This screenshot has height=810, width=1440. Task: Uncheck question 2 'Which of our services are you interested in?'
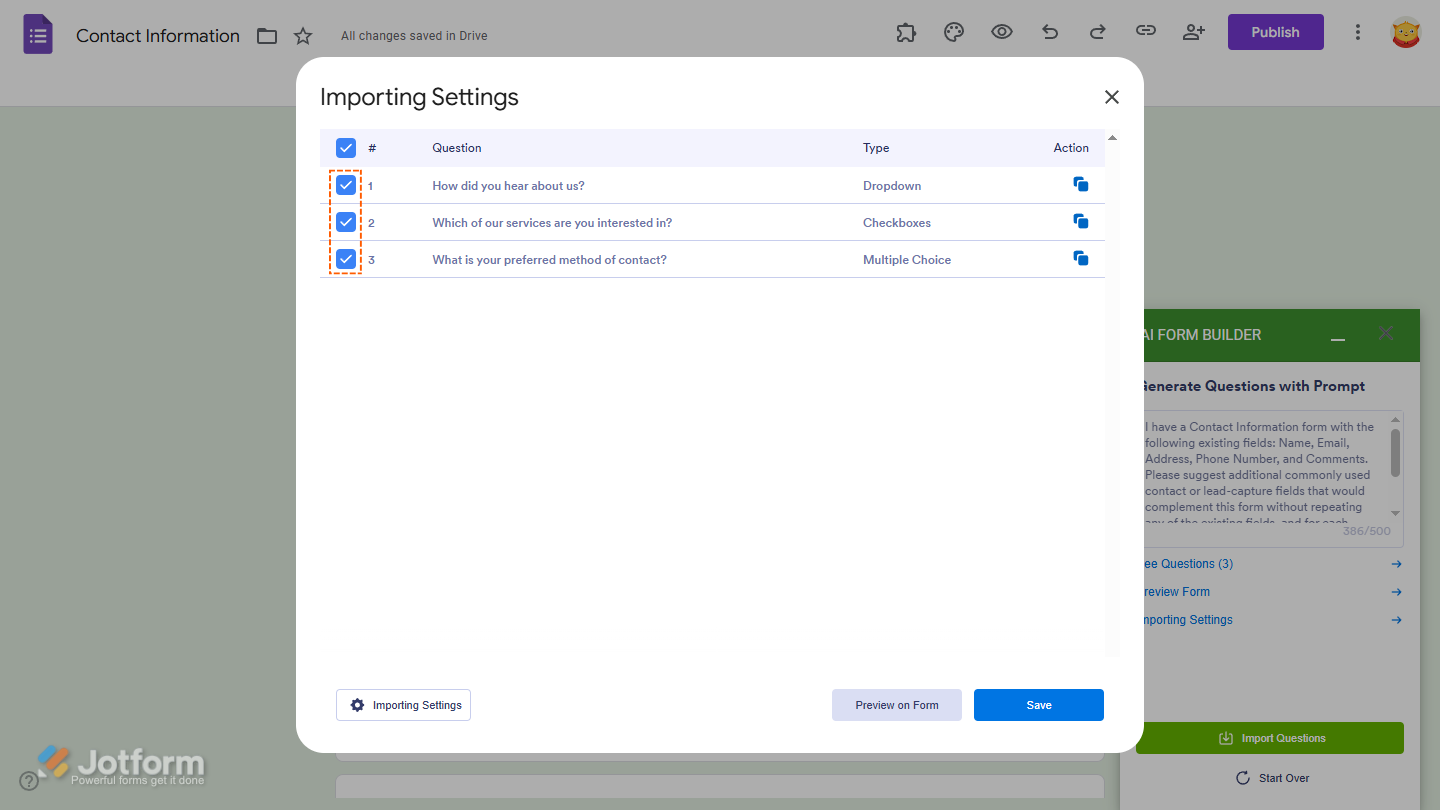tap(345, 221)
